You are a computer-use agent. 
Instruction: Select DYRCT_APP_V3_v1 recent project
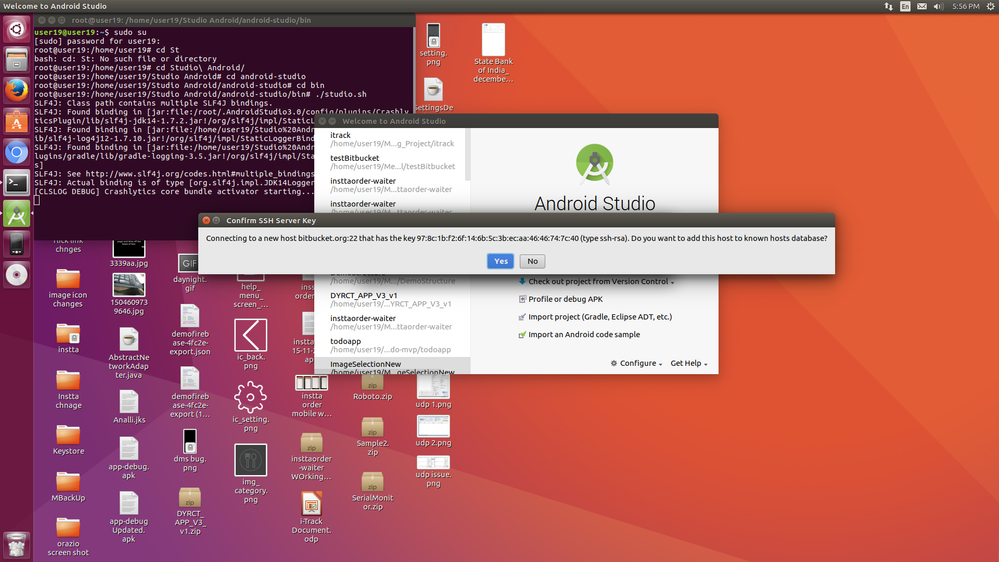(x=391, y=299)
